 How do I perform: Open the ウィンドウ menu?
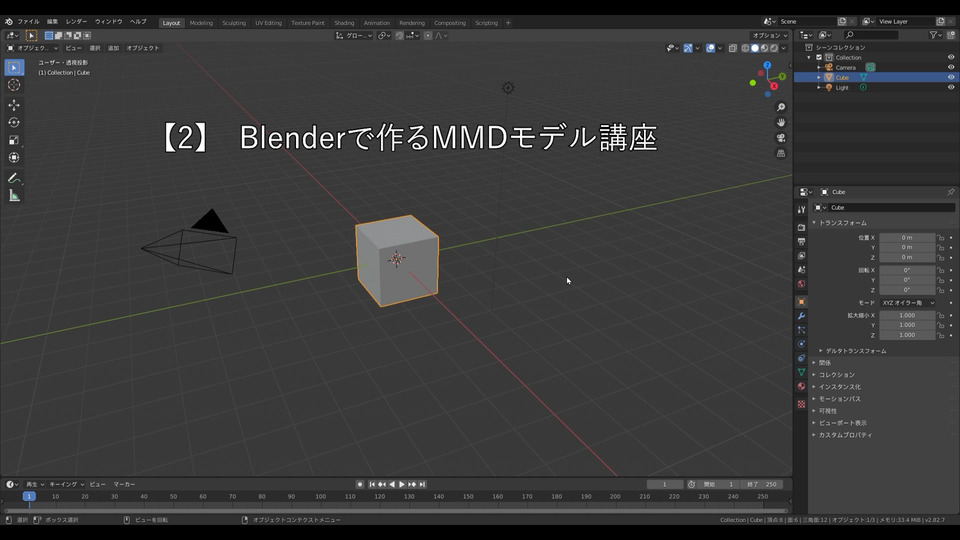(108, 21)
